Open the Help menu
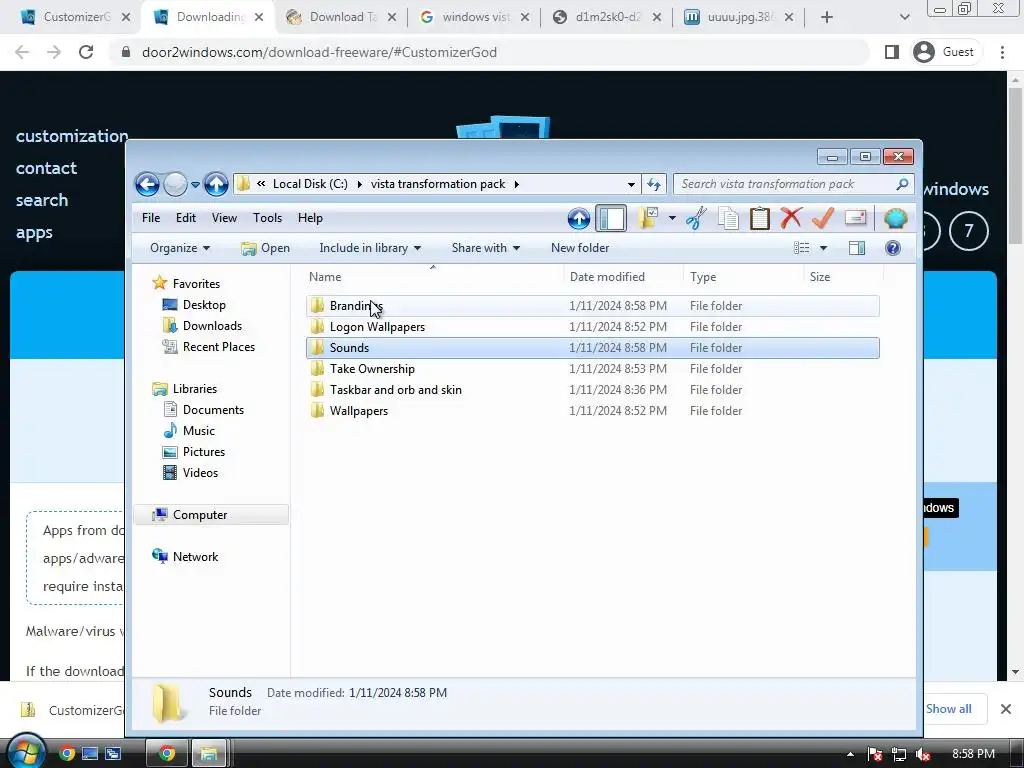Viewport: 1024px width, 768px height. point(310,218)
